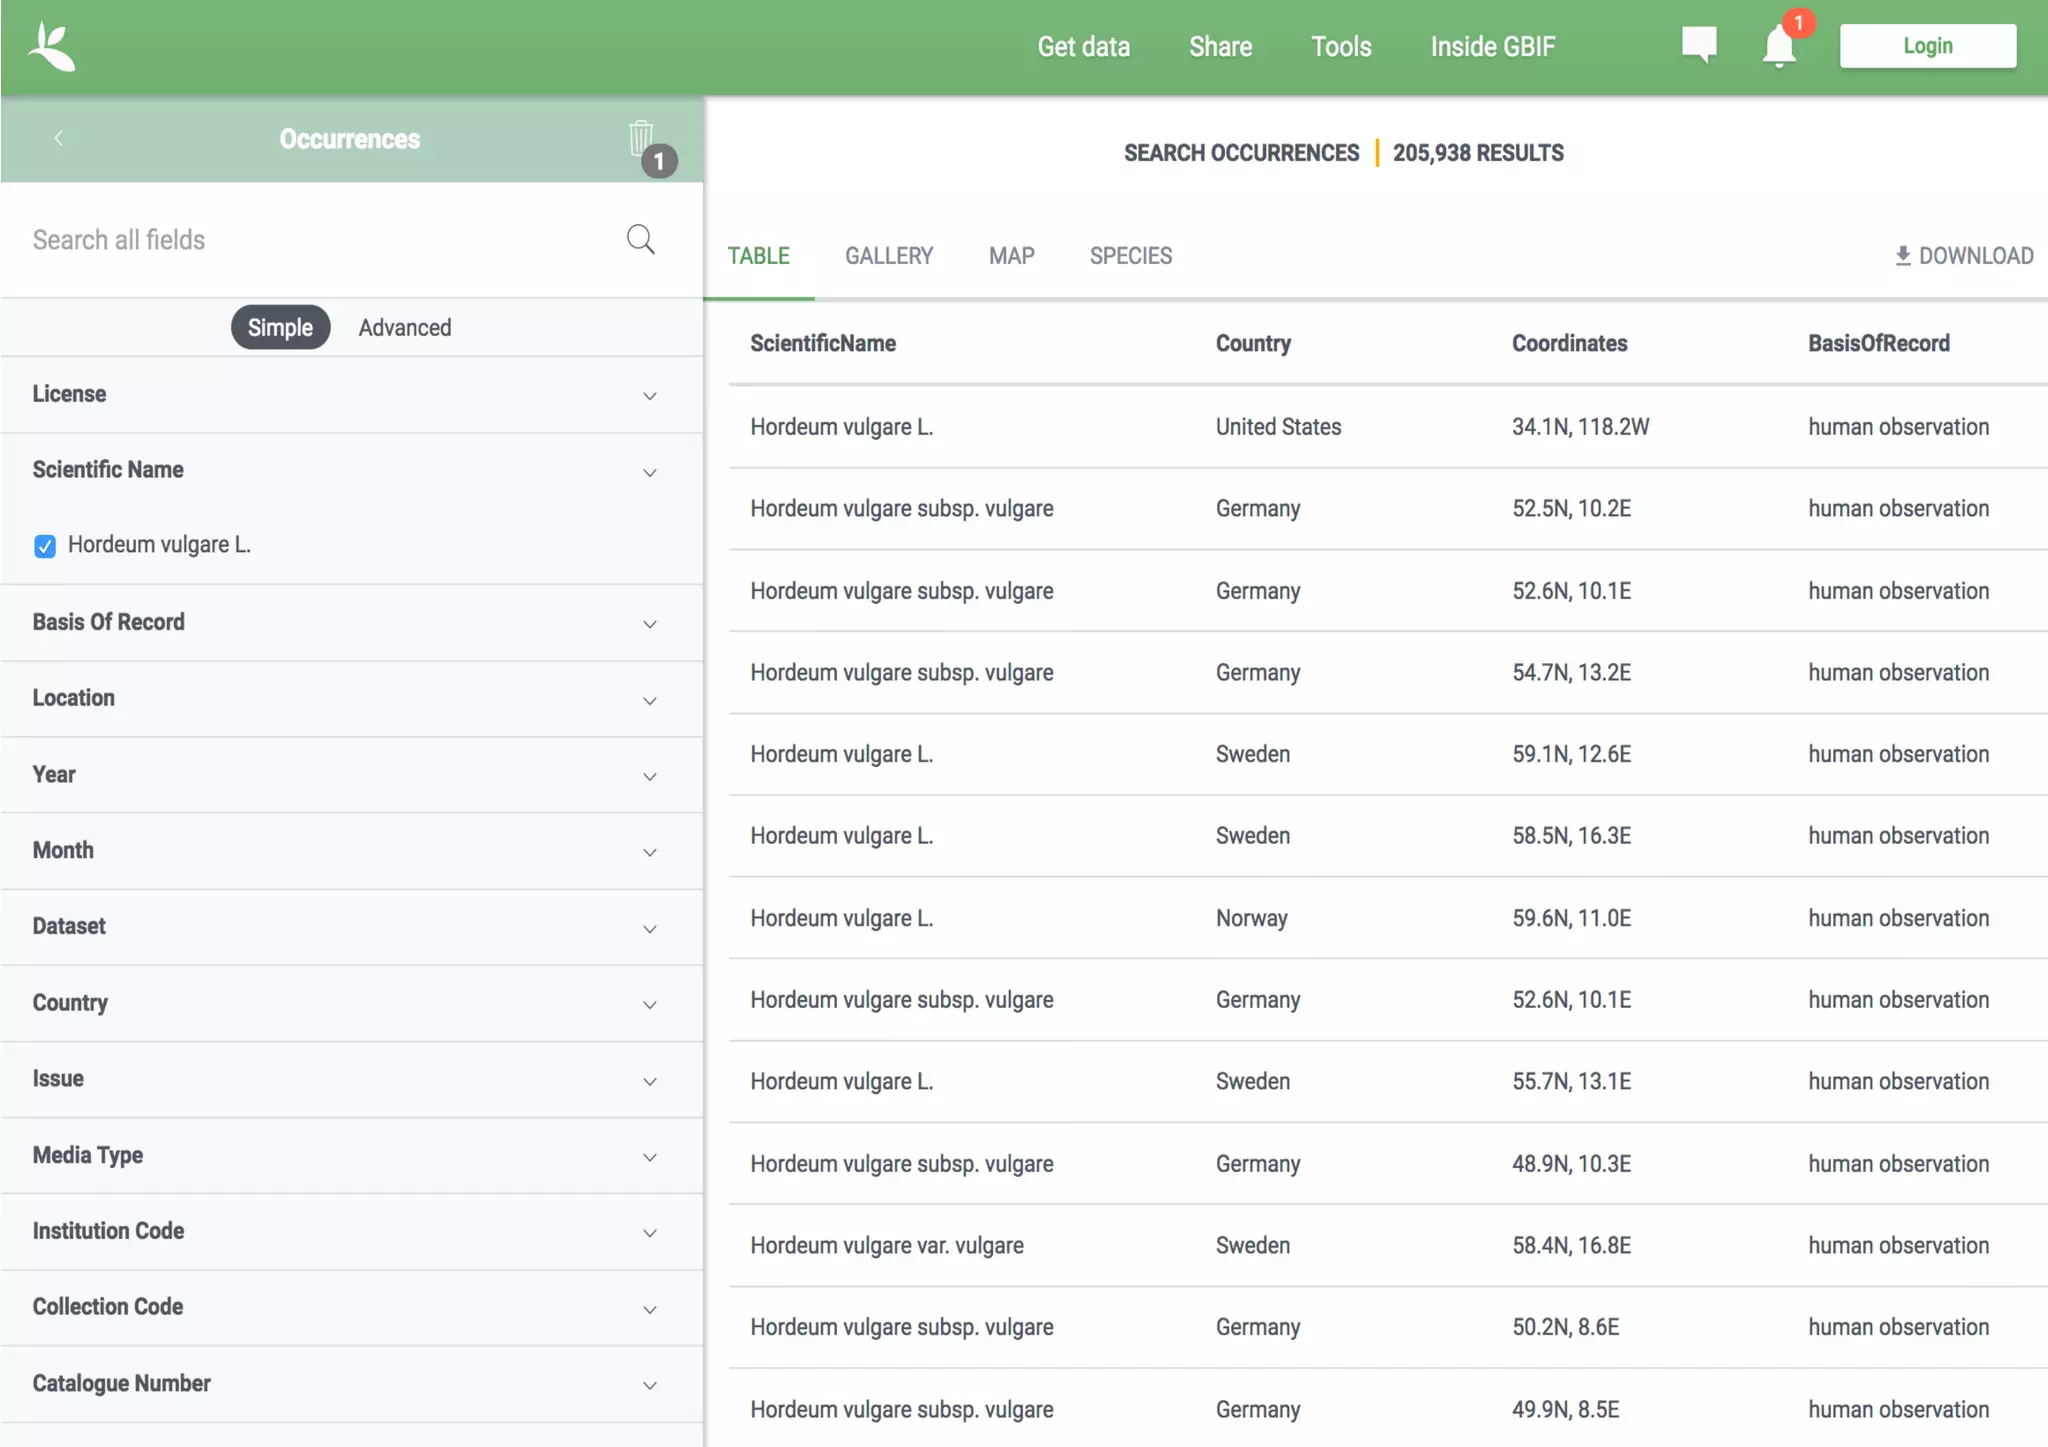Image resolution: width=2048 pixels, height=1447 pixels.
Task: Open the feedback speech bubble icon
Action: pyautogui.click(x=1699, y=44)
